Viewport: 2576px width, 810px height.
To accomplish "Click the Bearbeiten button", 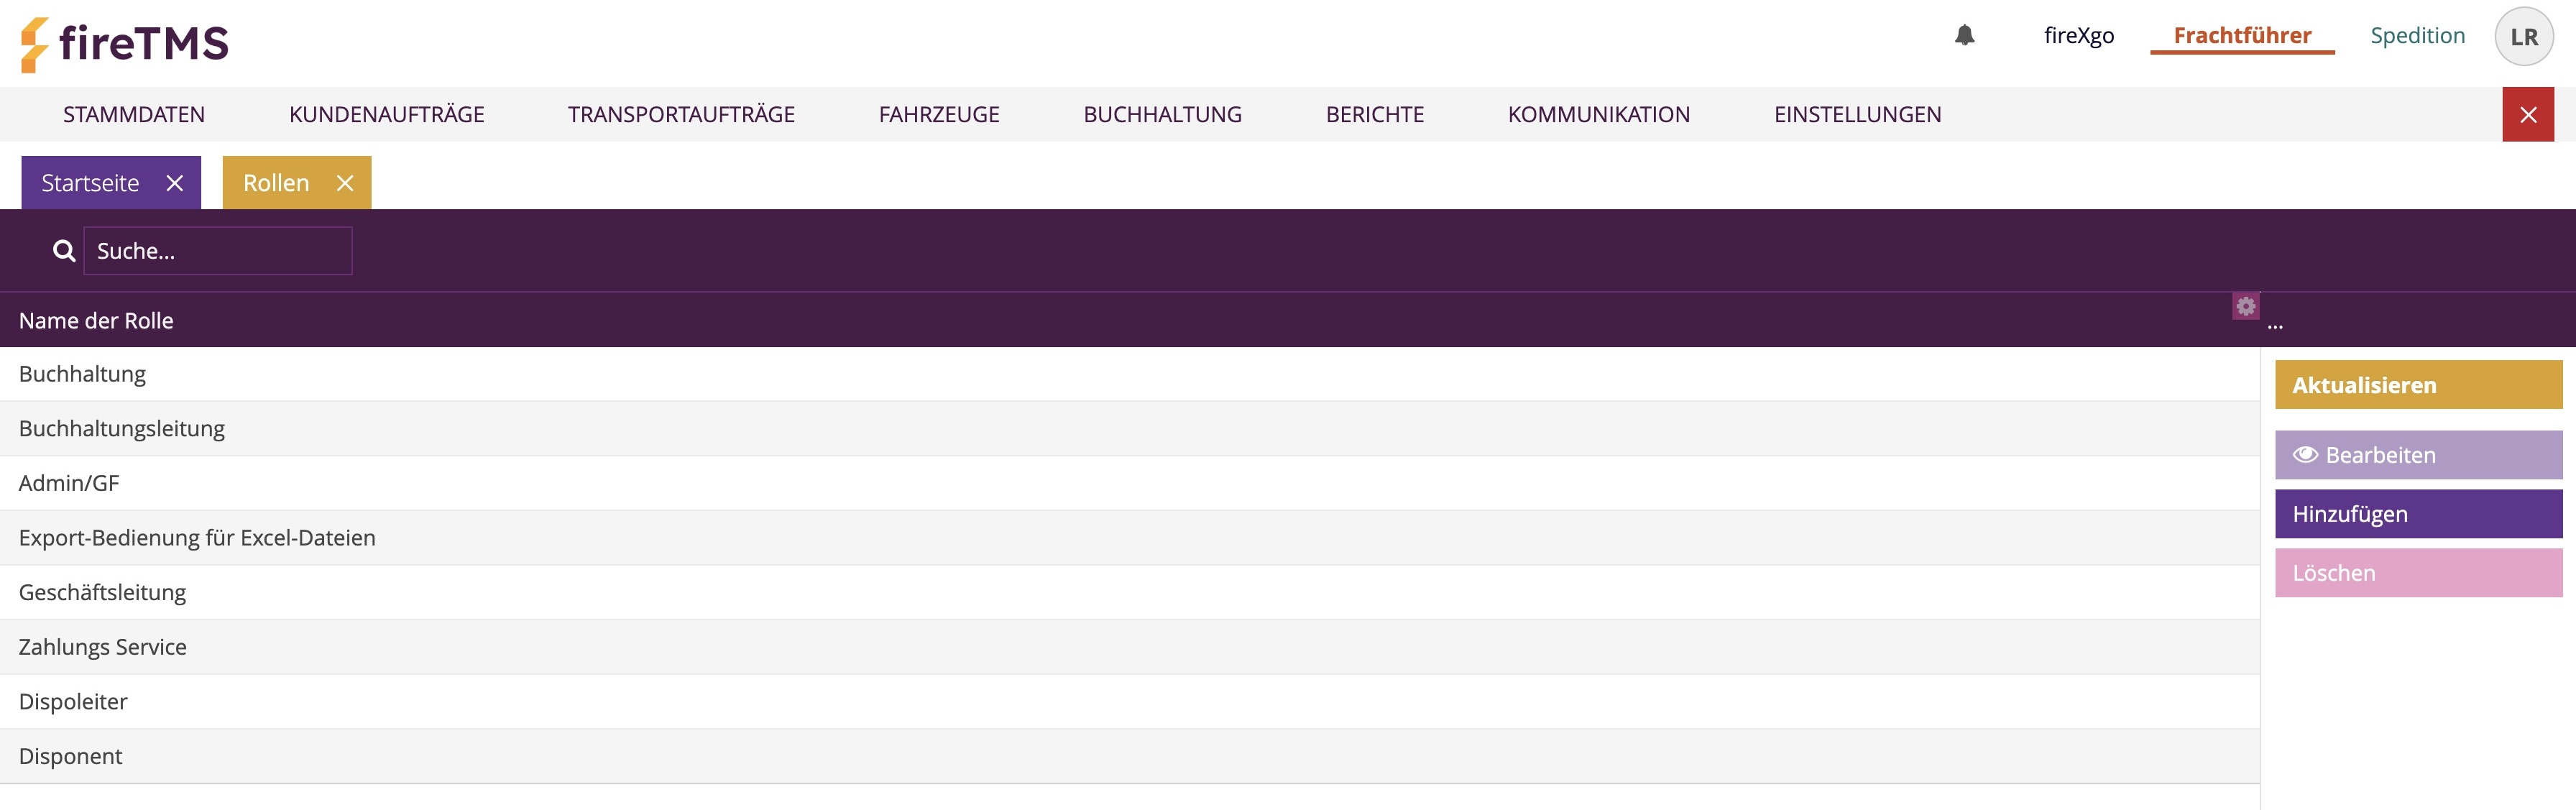I will click(x=2418, y=455).
